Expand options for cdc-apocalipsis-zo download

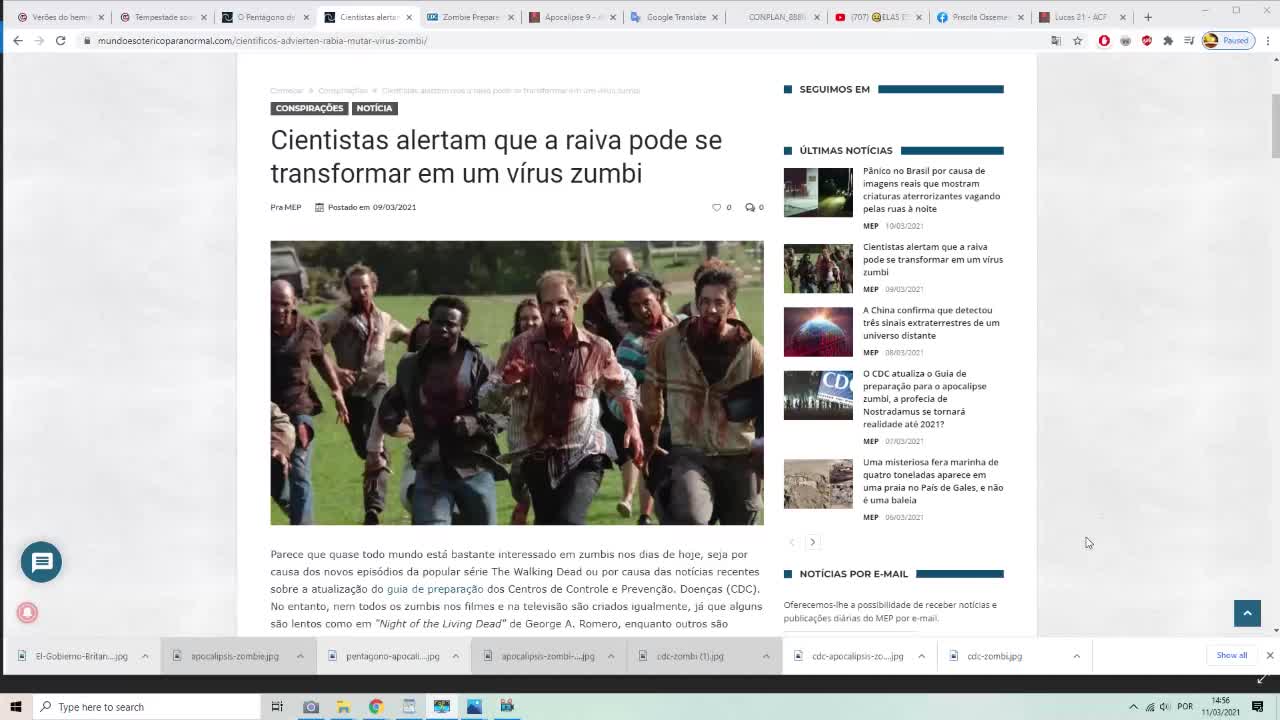[921, 656]
